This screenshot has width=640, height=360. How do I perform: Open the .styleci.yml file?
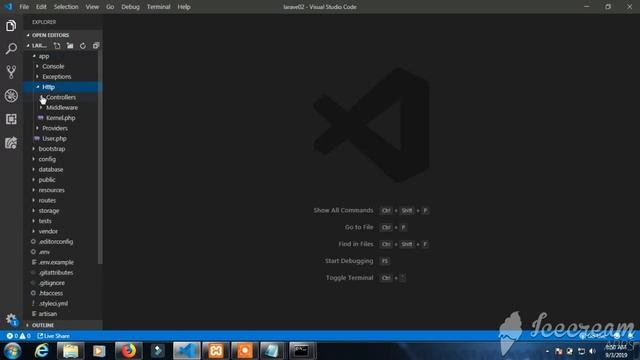click(53, 304)
